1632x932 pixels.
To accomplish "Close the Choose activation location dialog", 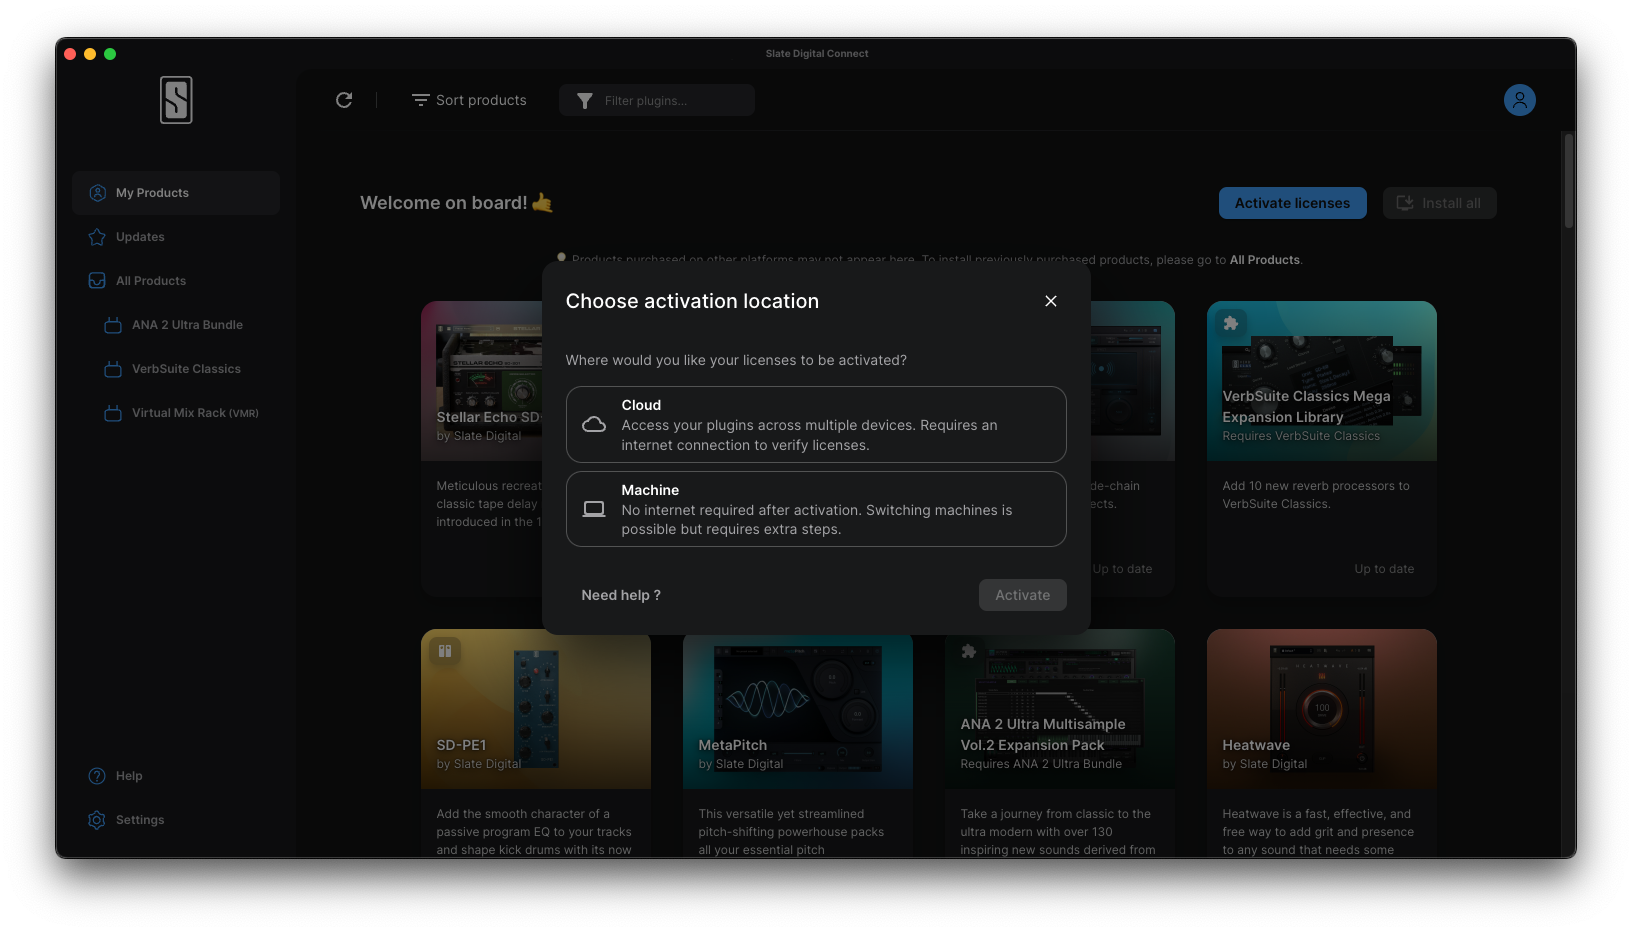I will 1051,301.
